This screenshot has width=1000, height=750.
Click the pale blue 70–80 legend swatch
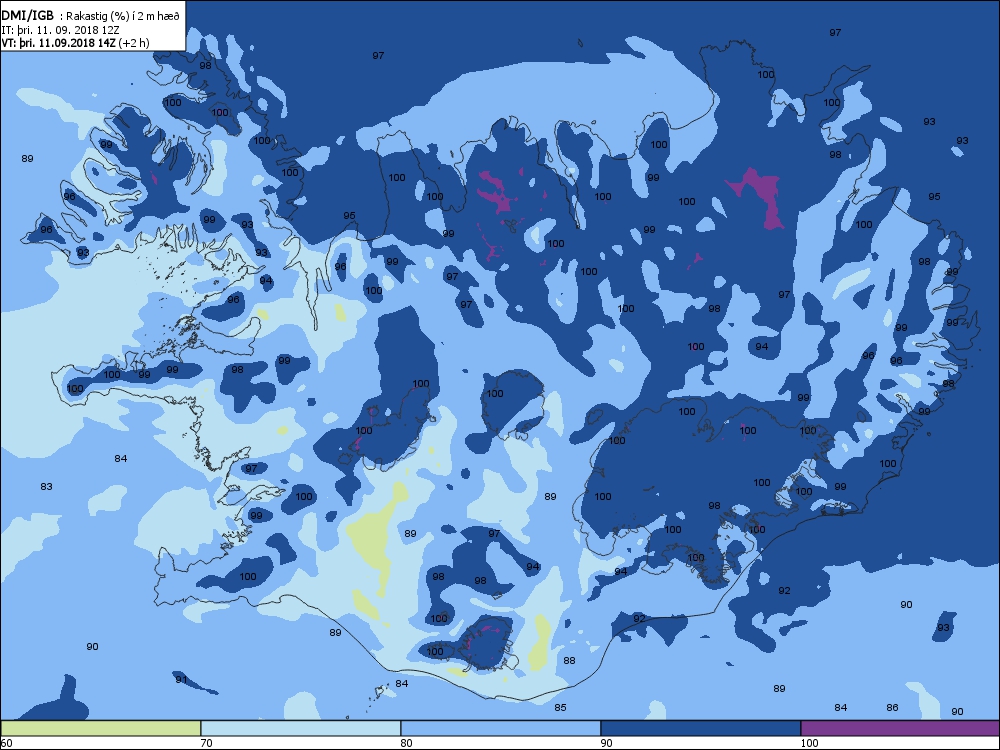click(x=300, y=728)
